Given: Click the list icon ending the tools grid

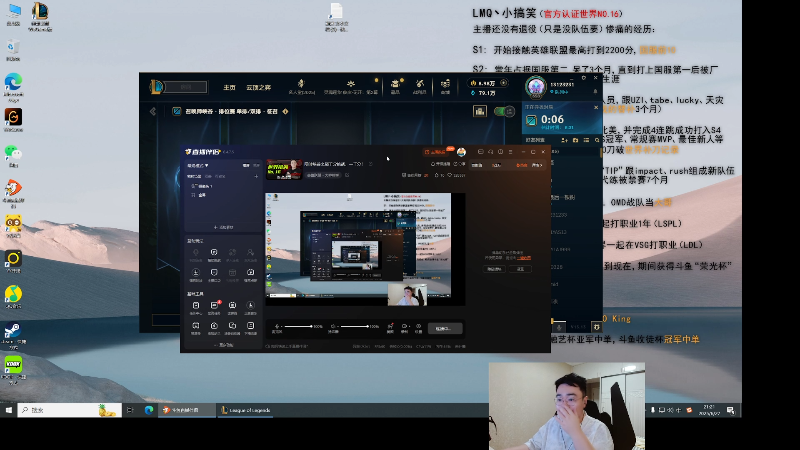Looking at the screenshot, I should [251, 328].
